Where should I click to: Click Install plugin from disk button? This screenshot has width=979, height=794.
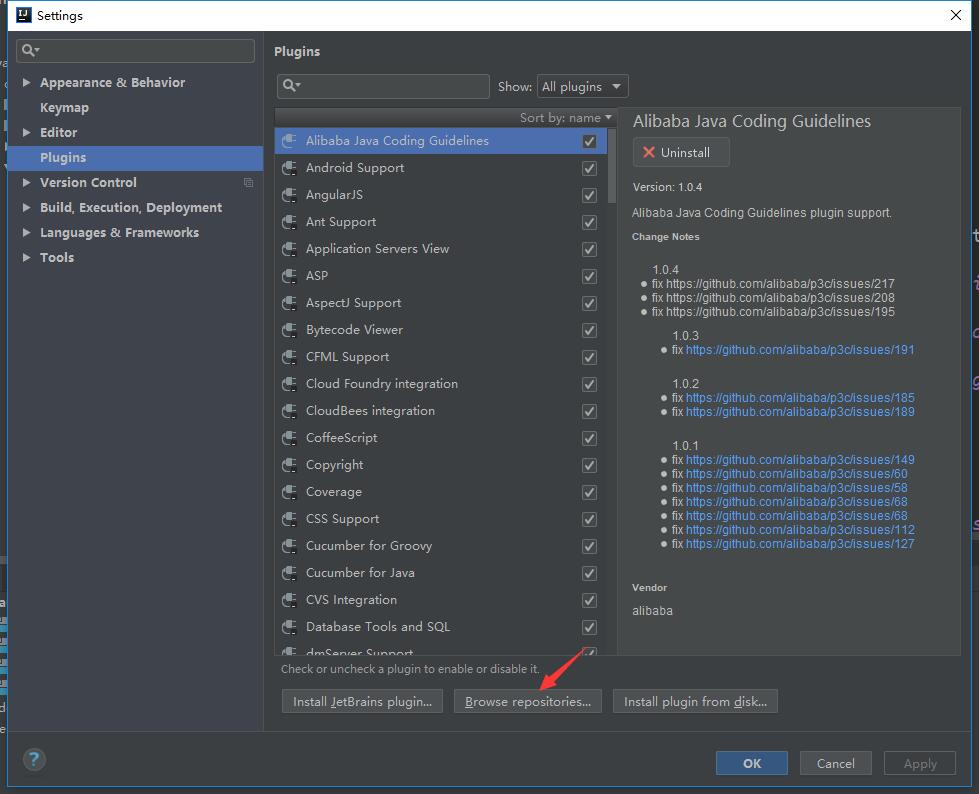click(x=695, y=702)
